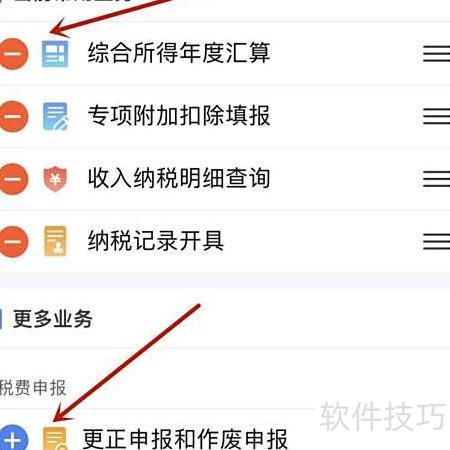Remove 收入纳税明细查询 via red minus icon

tap(13, 179)
